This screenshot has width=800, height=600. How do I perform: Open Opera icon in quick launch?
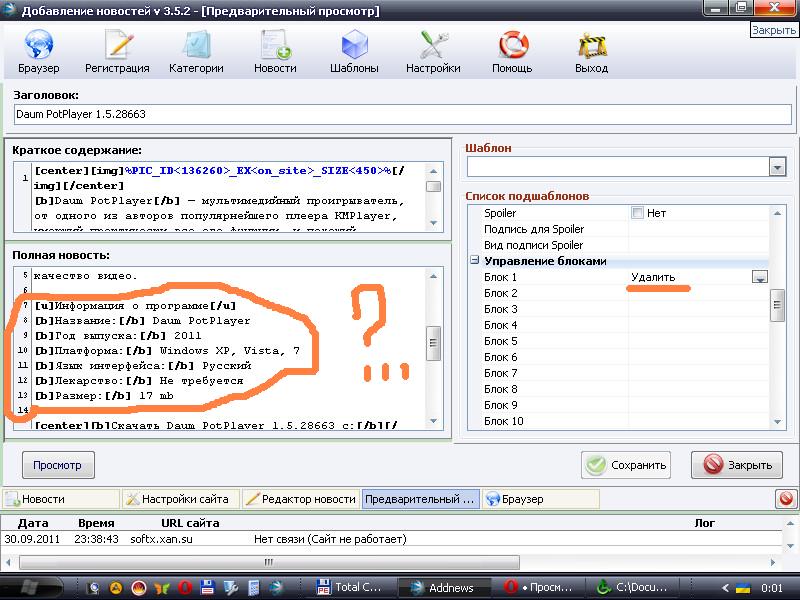[x=185, y=587]
